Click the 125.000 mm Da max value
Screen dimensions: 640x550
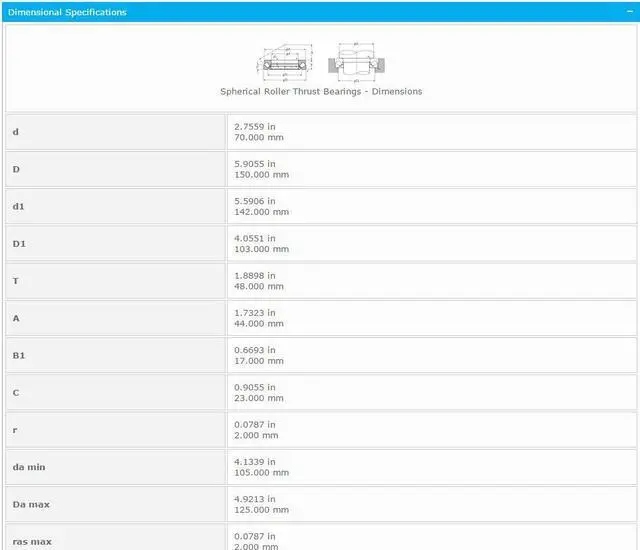[x=261, y=510]
